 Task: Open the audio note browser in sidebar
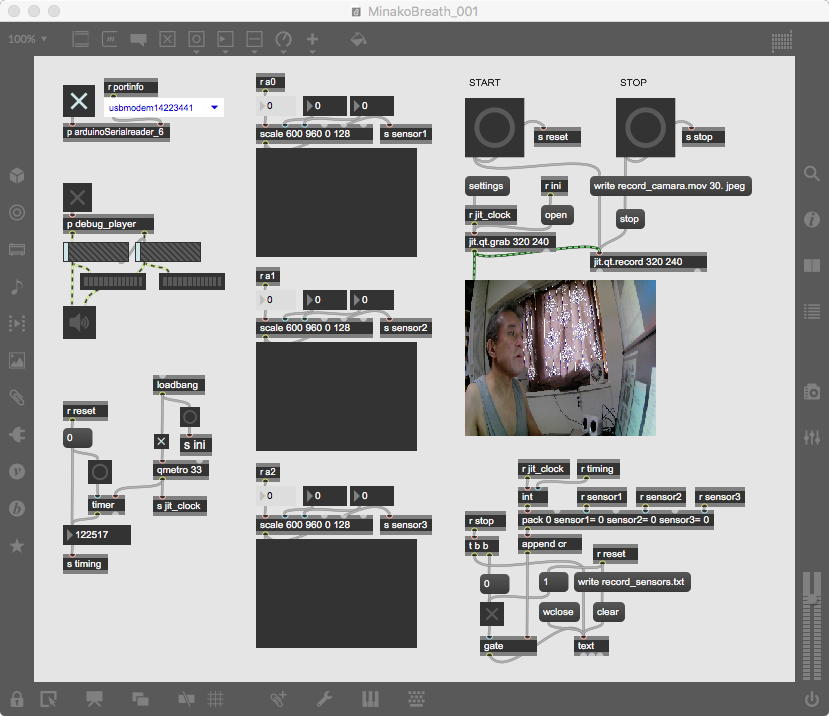tap(17, 287)
